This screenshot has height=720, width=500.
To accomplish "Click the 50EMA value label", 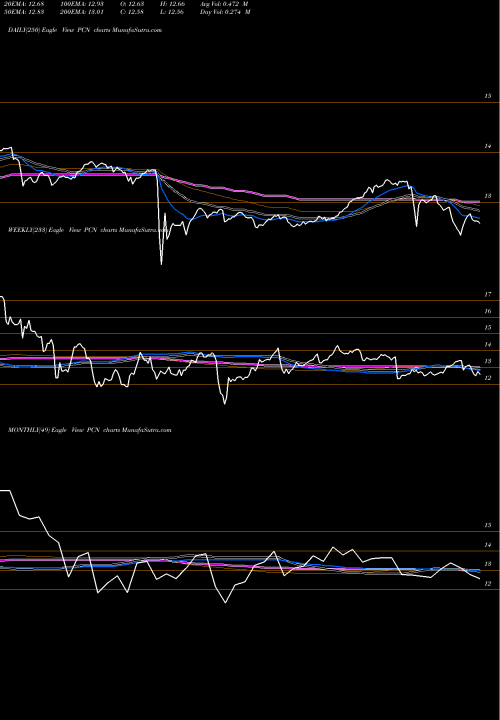I will (23, 12).
